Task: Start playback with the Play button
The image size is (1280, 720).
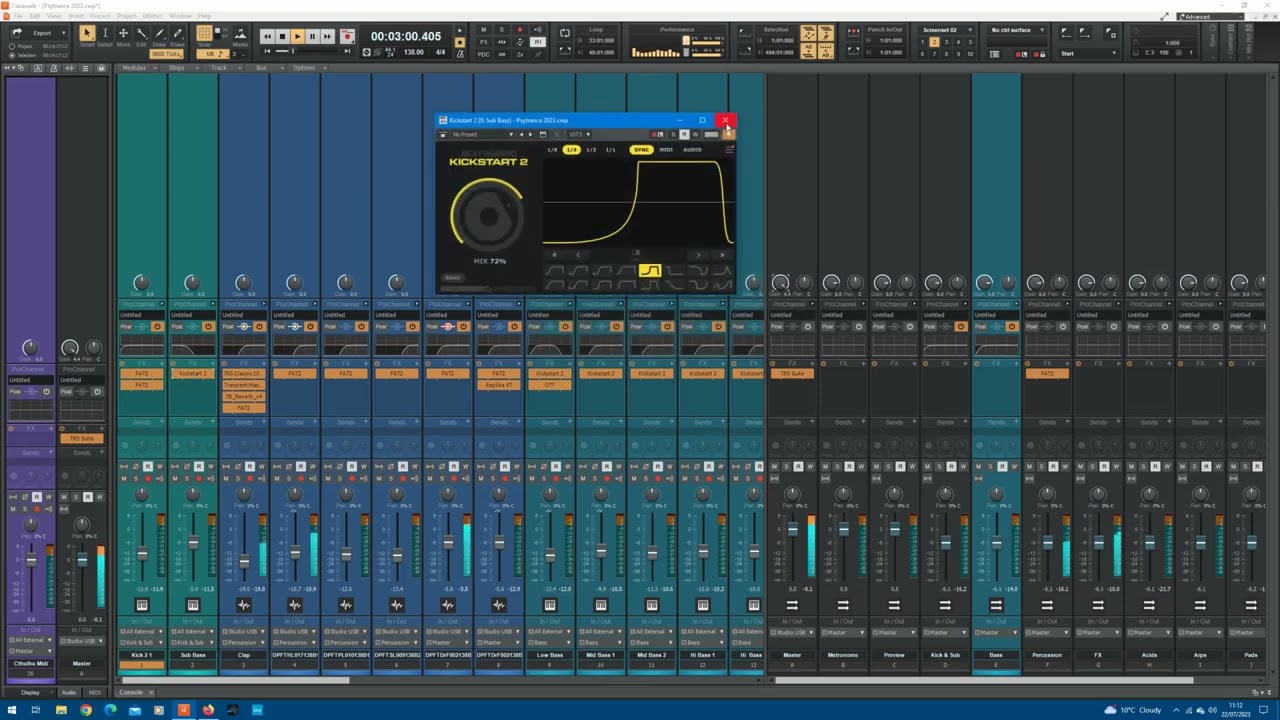Action: point(297,37)
